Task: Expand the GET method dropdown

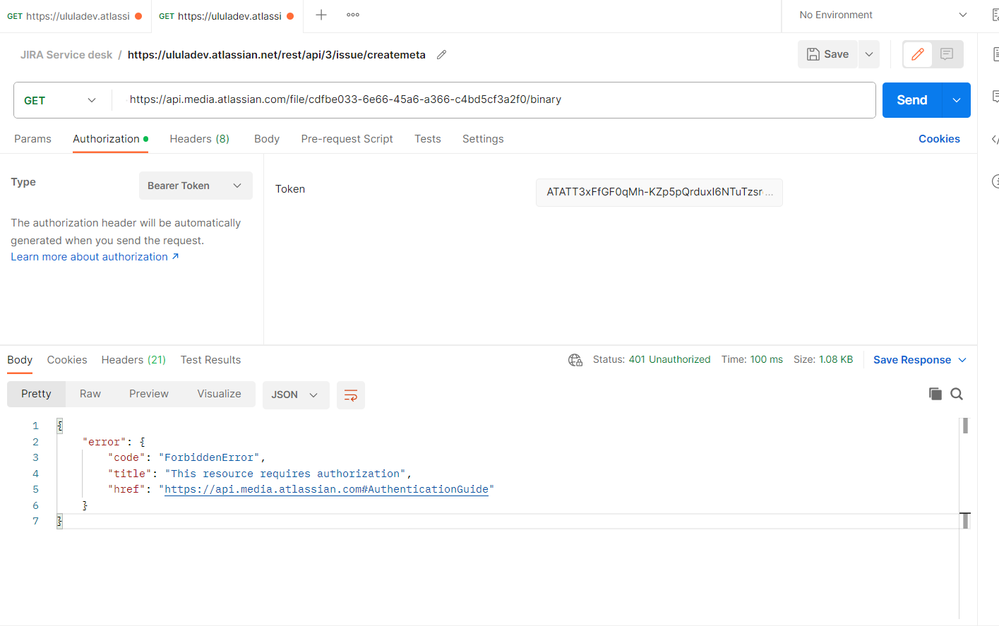Action: [x=61, y=100]
